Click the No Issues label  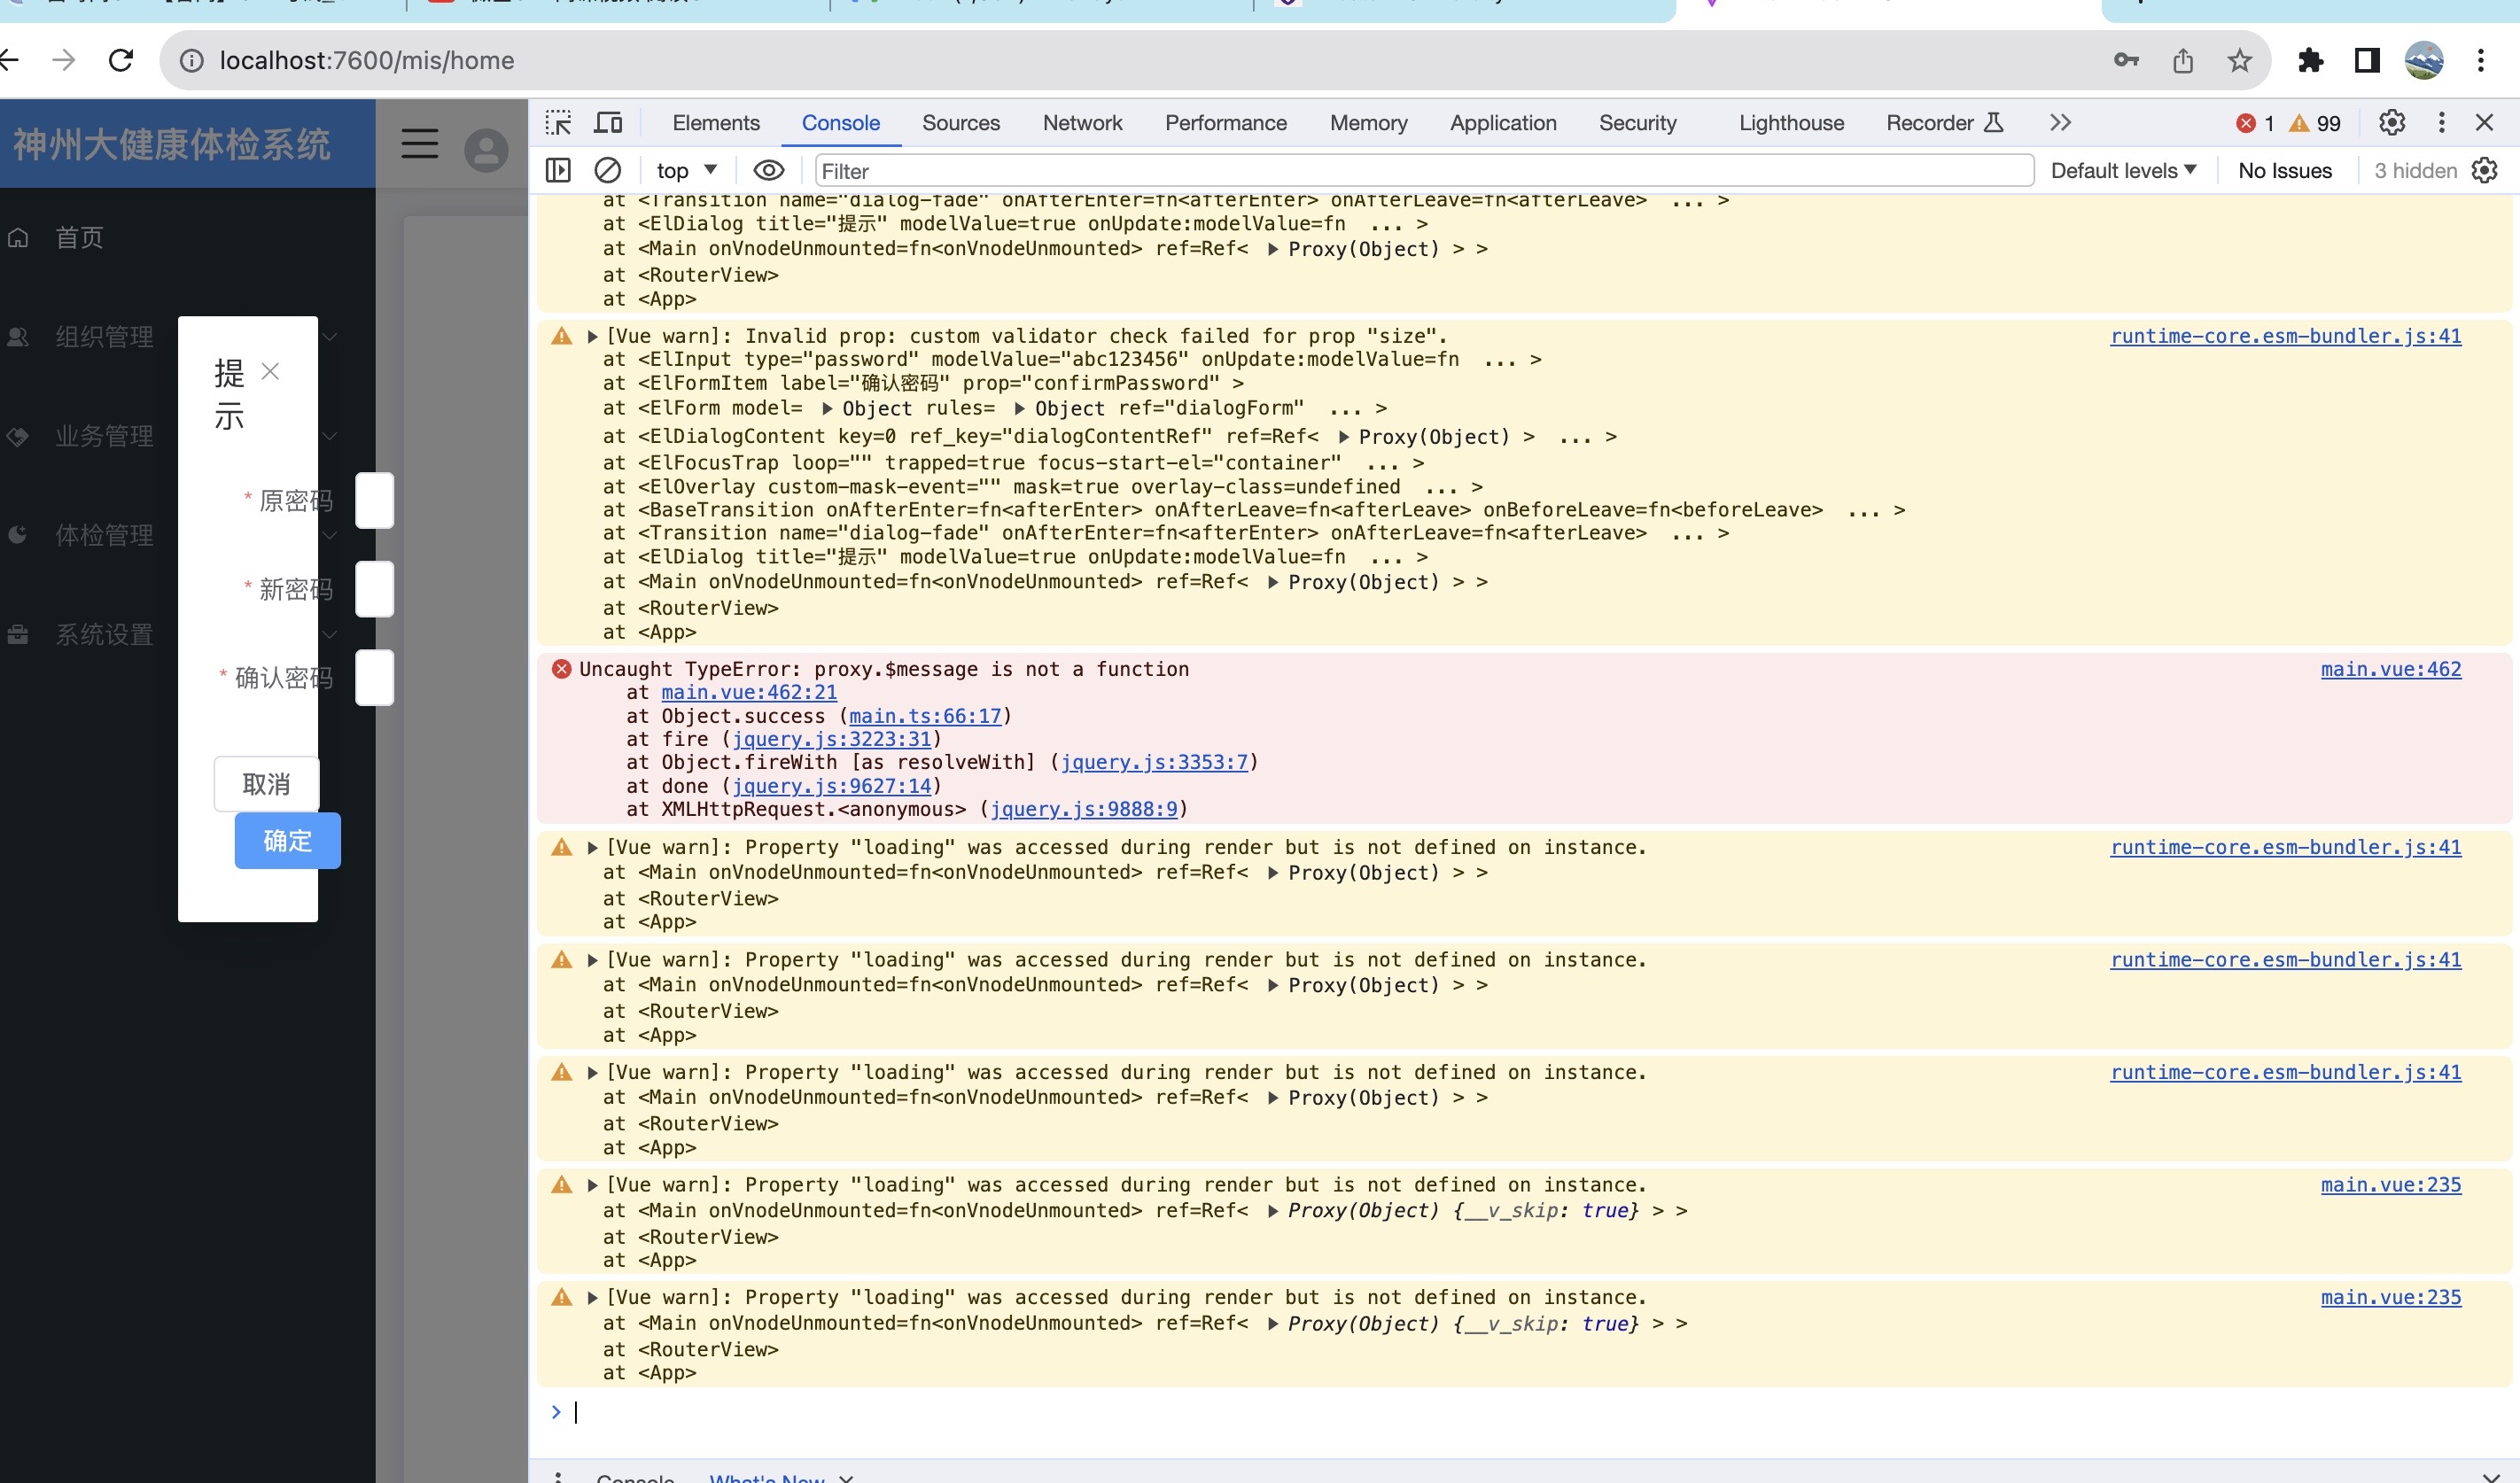click(x=2285, y=171)
